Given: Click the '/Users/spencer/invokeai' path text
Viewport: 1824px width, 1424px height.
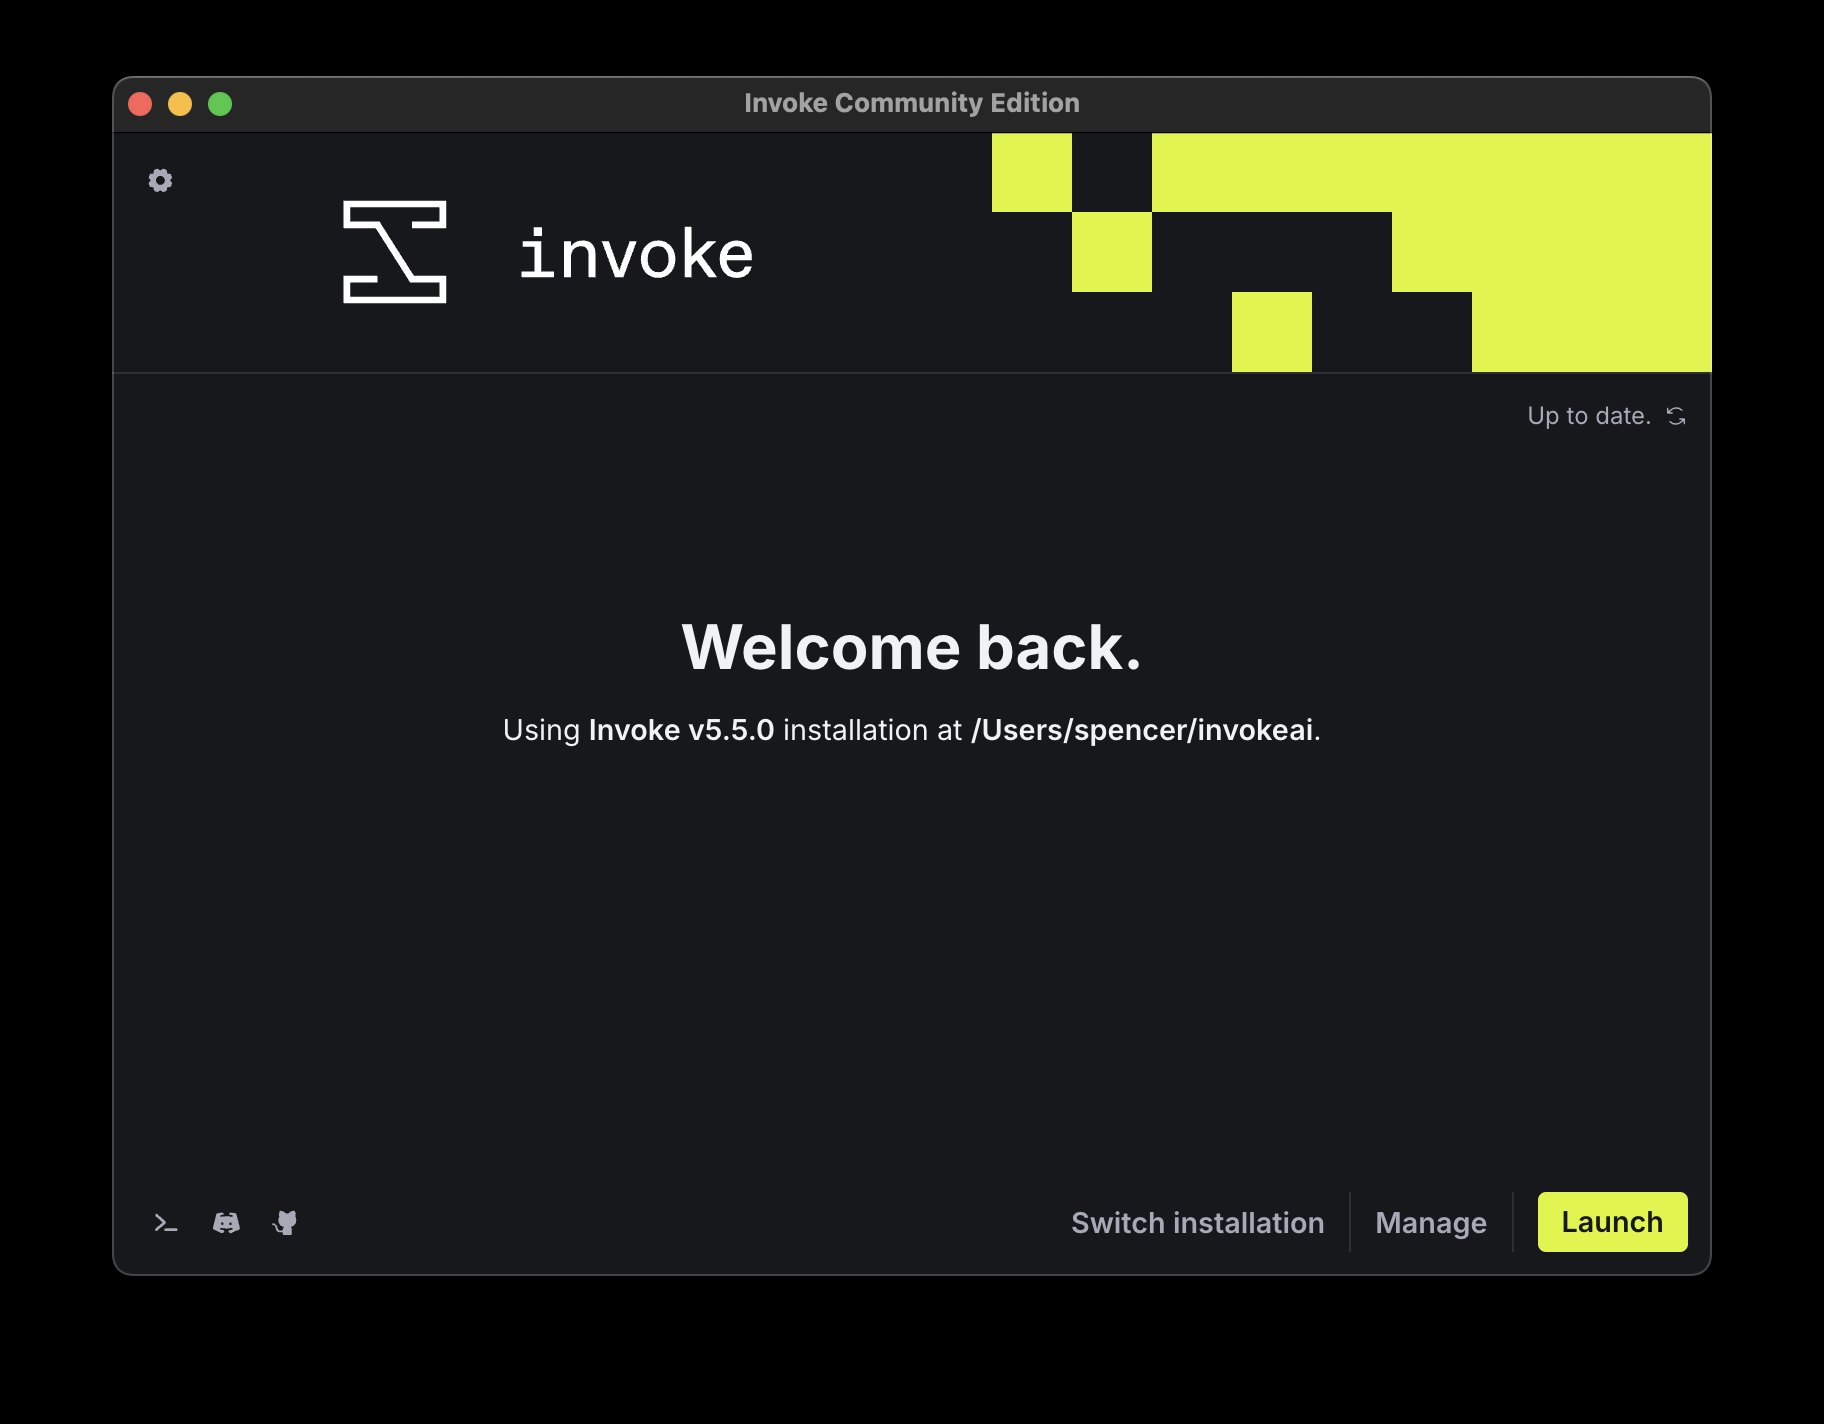Looking at the screenshot, I should (1142, 730).
